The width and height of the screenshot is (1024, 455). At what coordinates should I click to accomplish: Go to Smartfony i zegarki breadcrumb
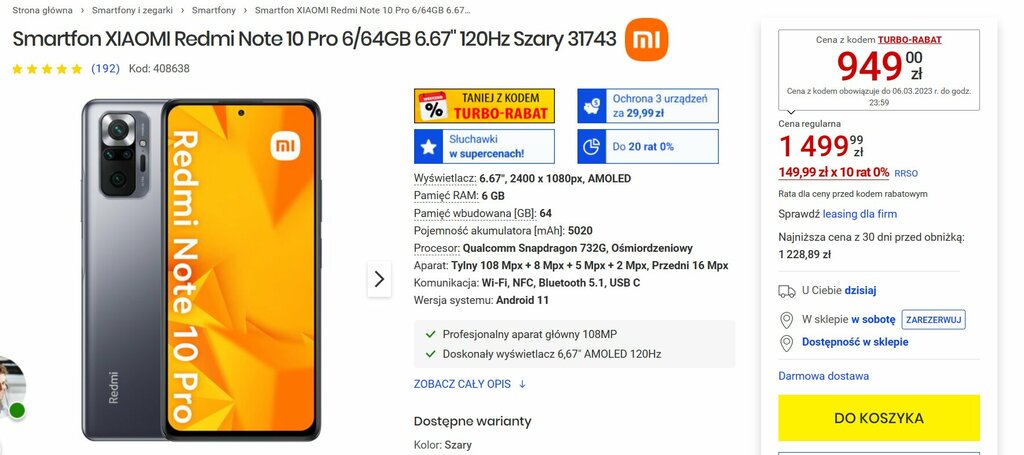point(133,10)
